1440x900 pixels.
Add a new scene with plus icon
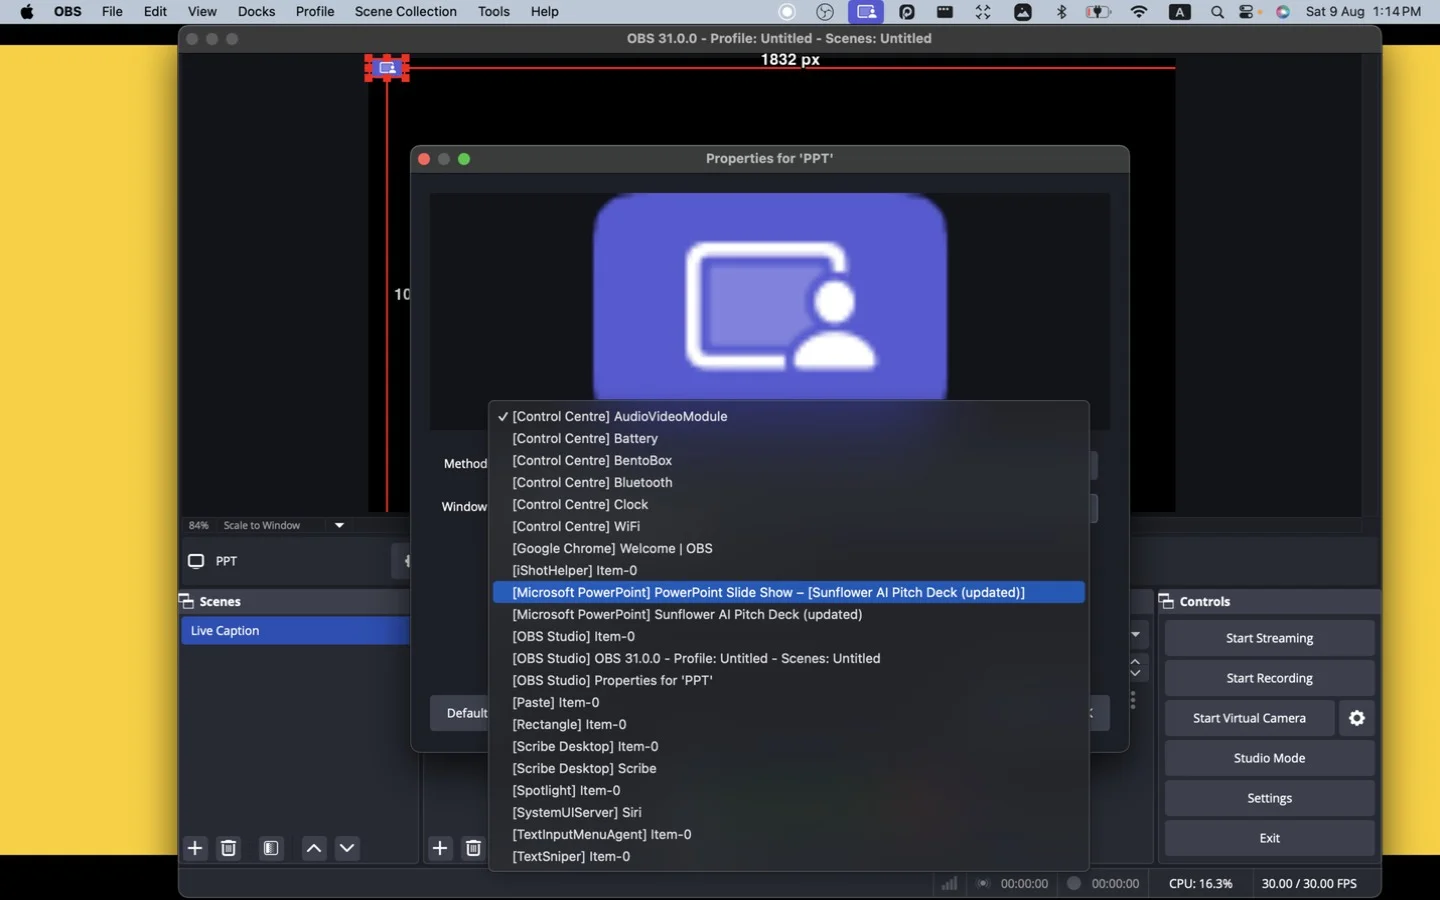[195, 848]
